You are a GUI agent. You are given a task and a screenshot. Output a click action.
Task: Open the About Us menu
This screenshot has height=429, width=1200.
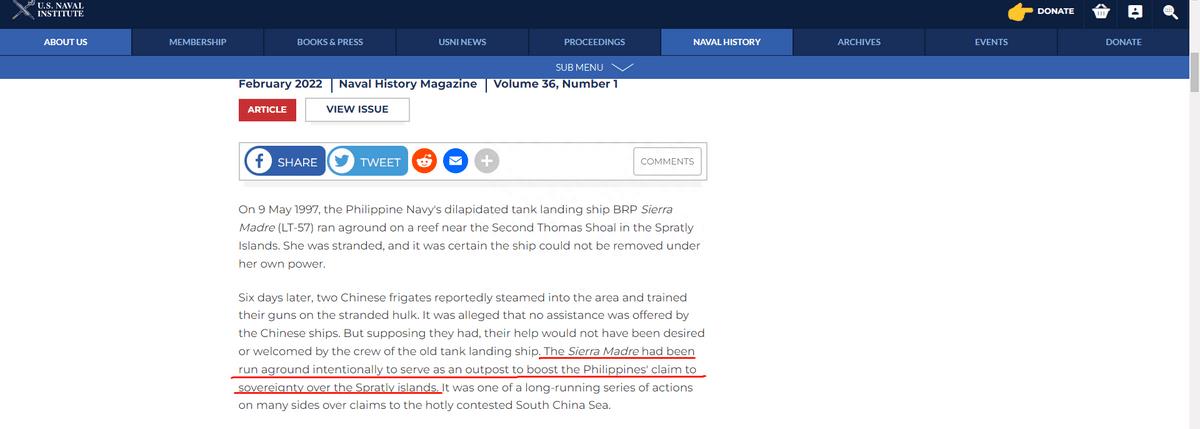point(65,42)
